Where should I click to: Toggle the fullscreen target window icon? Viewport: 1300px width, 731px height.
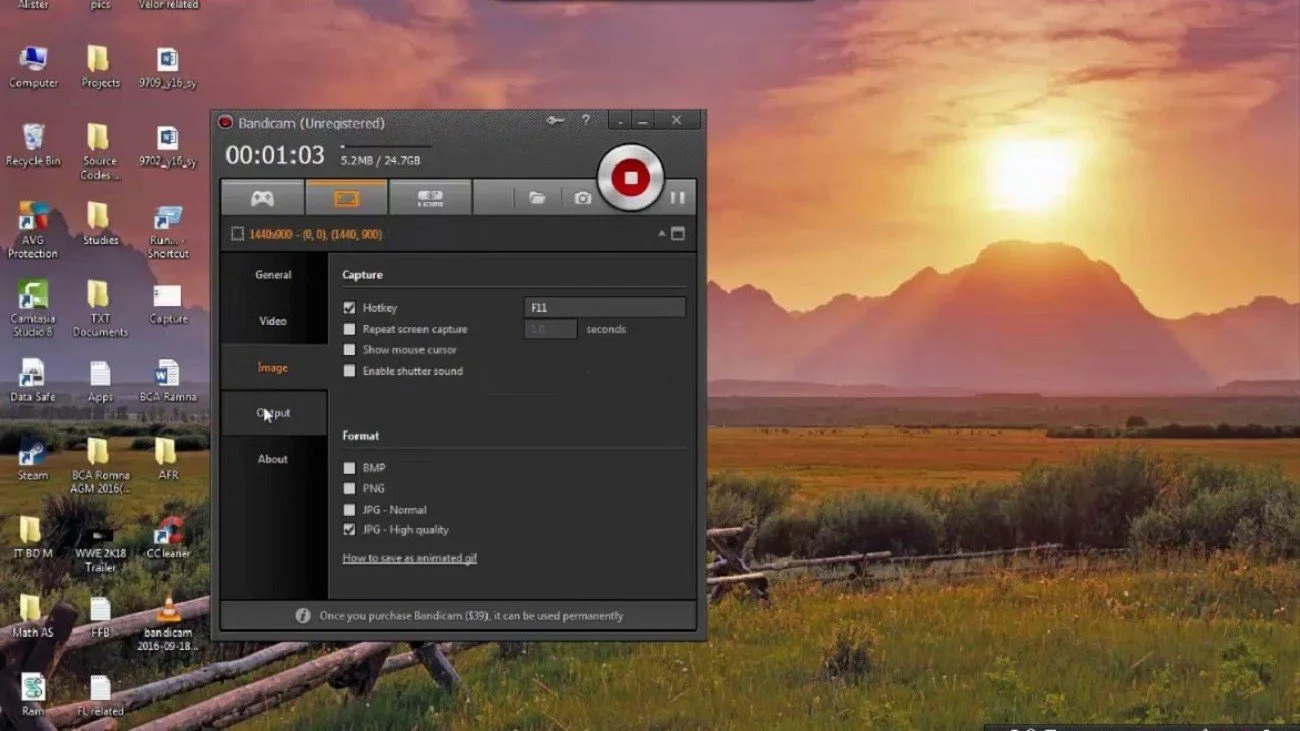(678, 234)
